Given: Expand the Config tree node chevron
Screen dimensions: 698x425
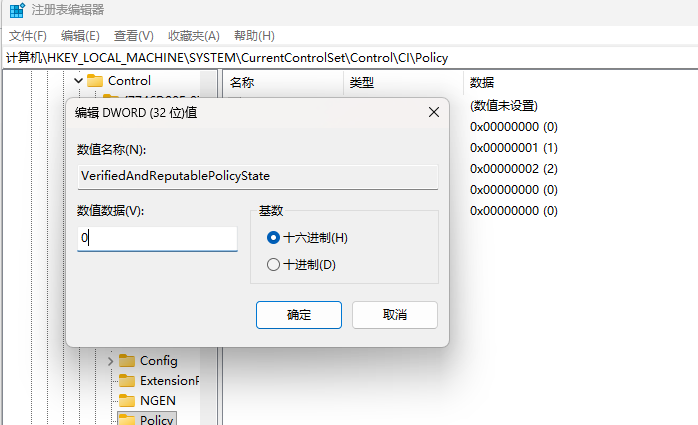Looking at the screenshot, I should pos(110,361).
